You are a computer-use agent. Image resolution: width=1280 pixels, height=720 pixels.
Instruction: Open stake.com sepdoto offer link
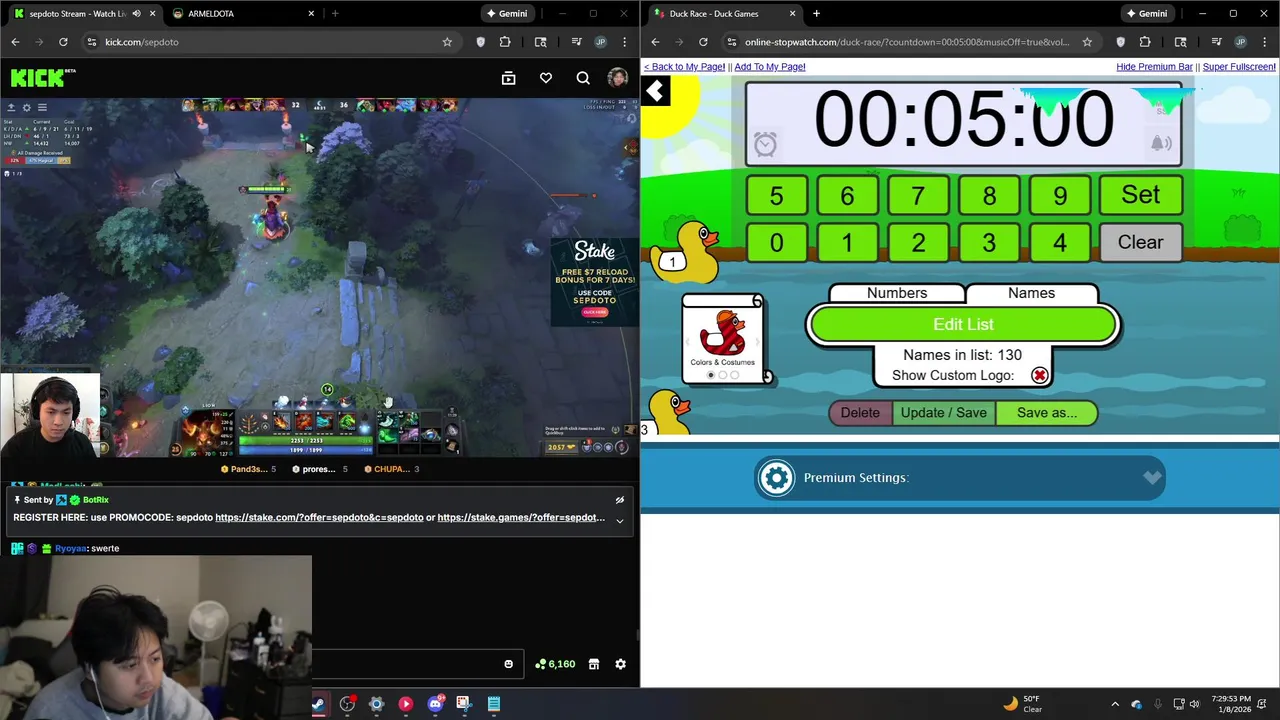[319, 518]
